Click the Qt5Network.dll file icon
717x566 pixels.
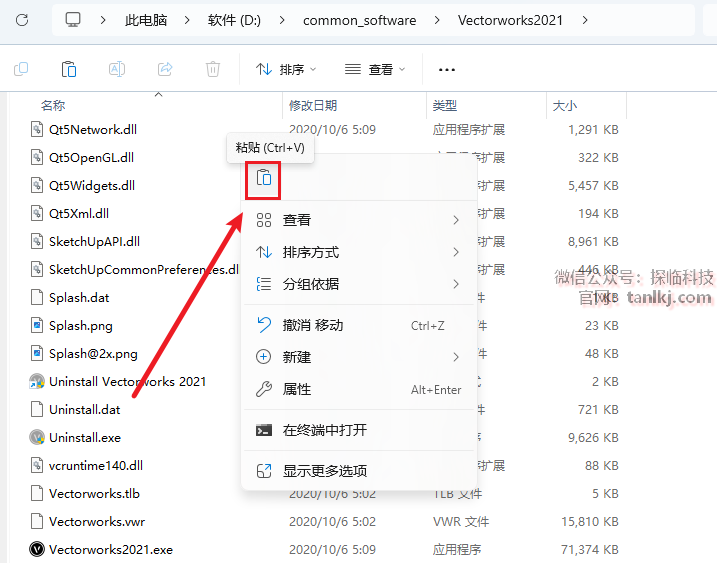(37, 129)
